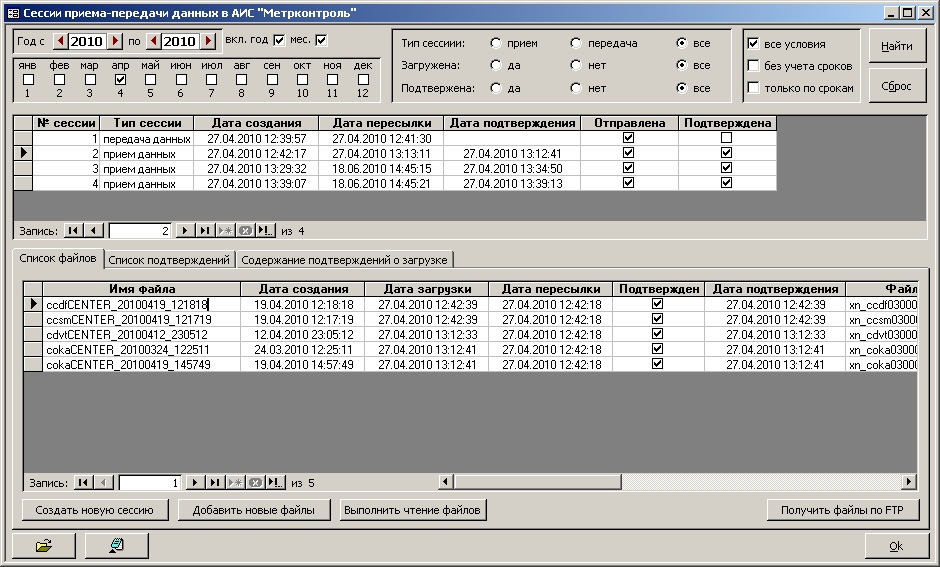Jump to last record in sessions navigator
940x567 pixels.
pos(204,230)
